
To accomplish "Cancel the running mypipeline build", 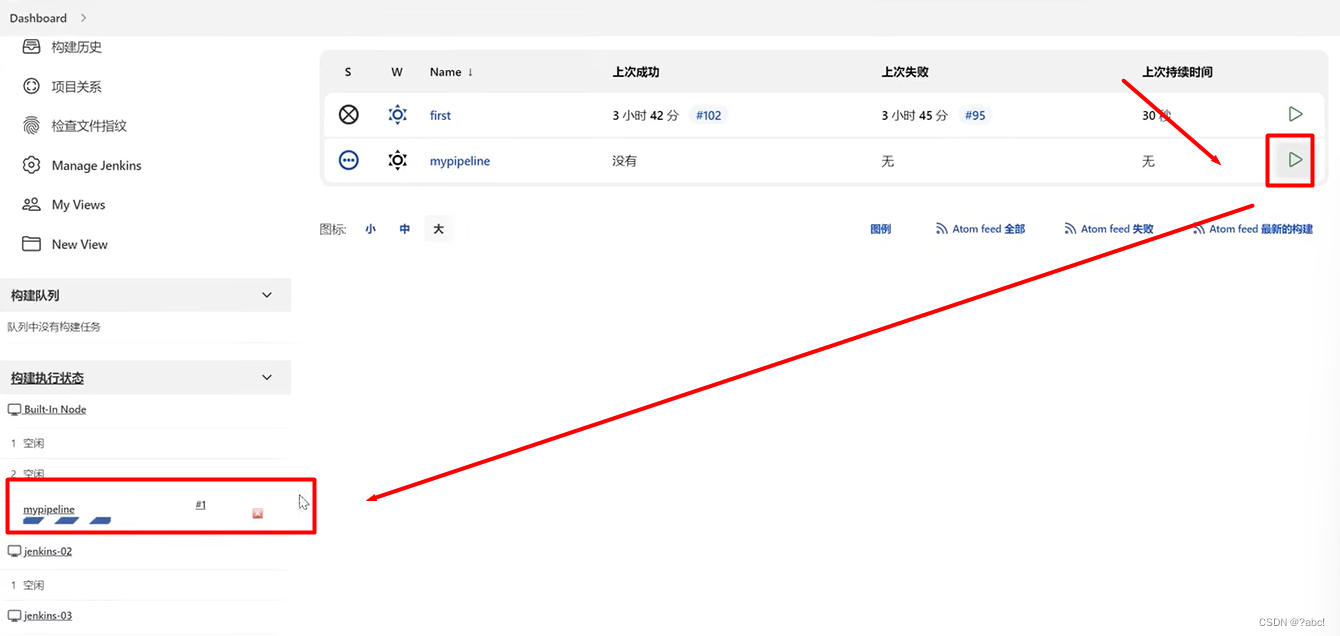I will [257, 513].
